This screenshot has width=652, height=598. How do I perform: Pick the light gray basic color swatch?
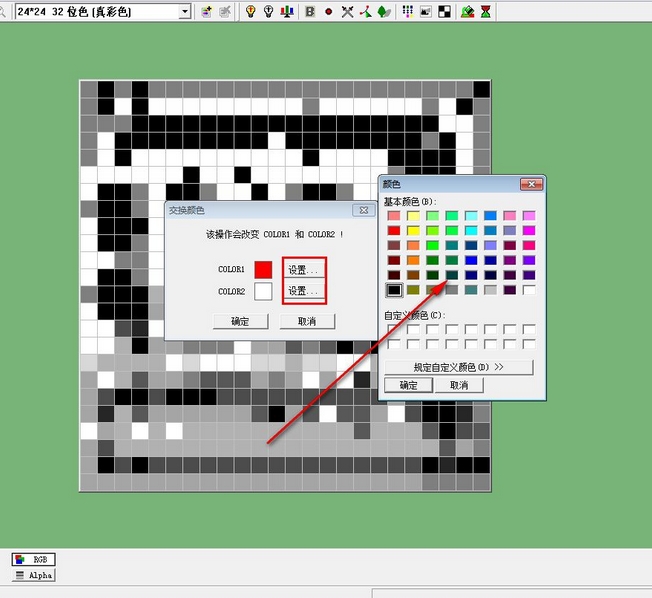click(x=490, y=290)
